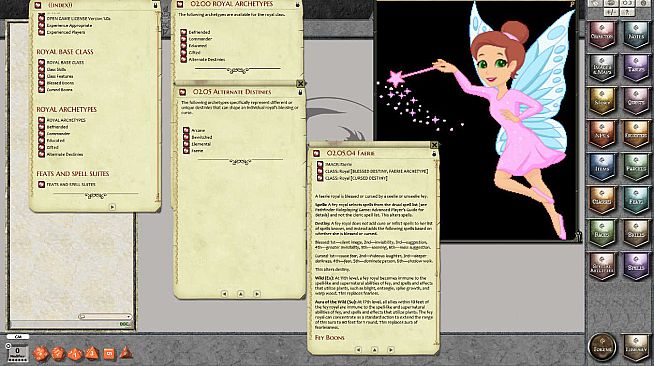Click the link icon beside the (Index) title
The height and width of the screenshot is (366, 654).
pyautogui.click(x=38, y=5)
